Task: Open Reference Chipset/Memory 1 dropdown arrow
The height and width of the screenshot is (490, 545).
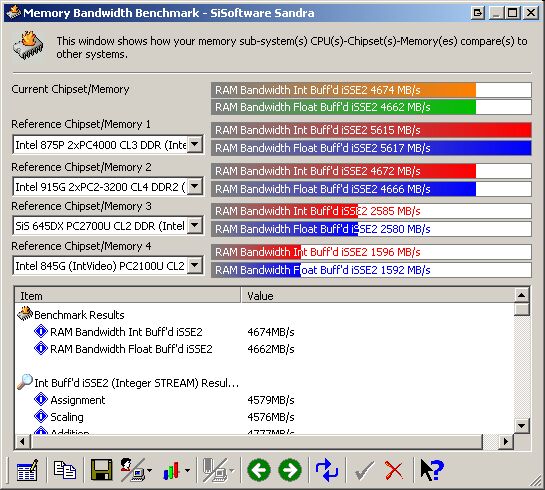Action: (x=195, y=144)
